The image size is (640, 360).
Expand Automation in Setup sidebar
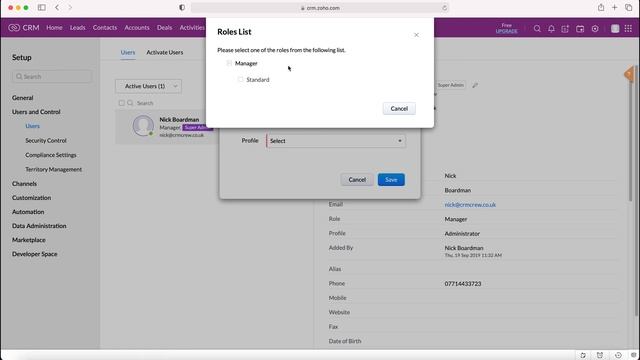tap(28, 212)
